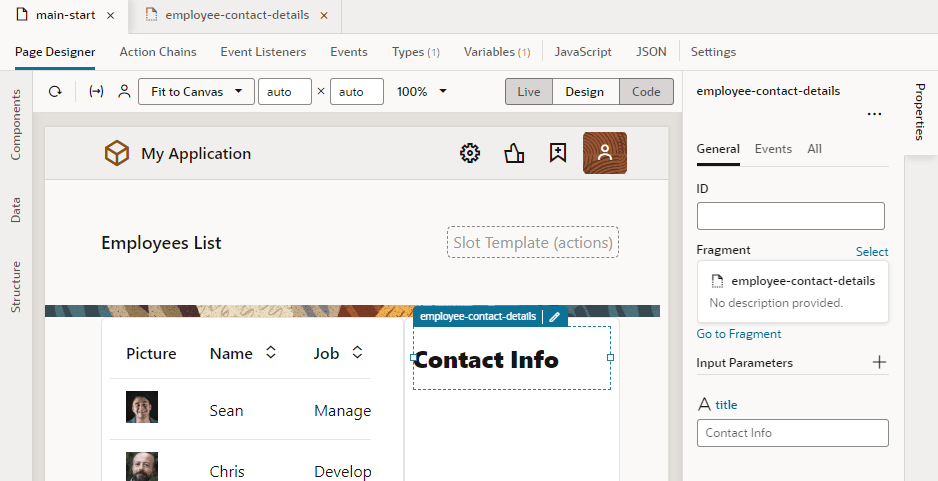Select the General properties tab
This screenshot has width=938, height=481.
click(x=718, y=149)
